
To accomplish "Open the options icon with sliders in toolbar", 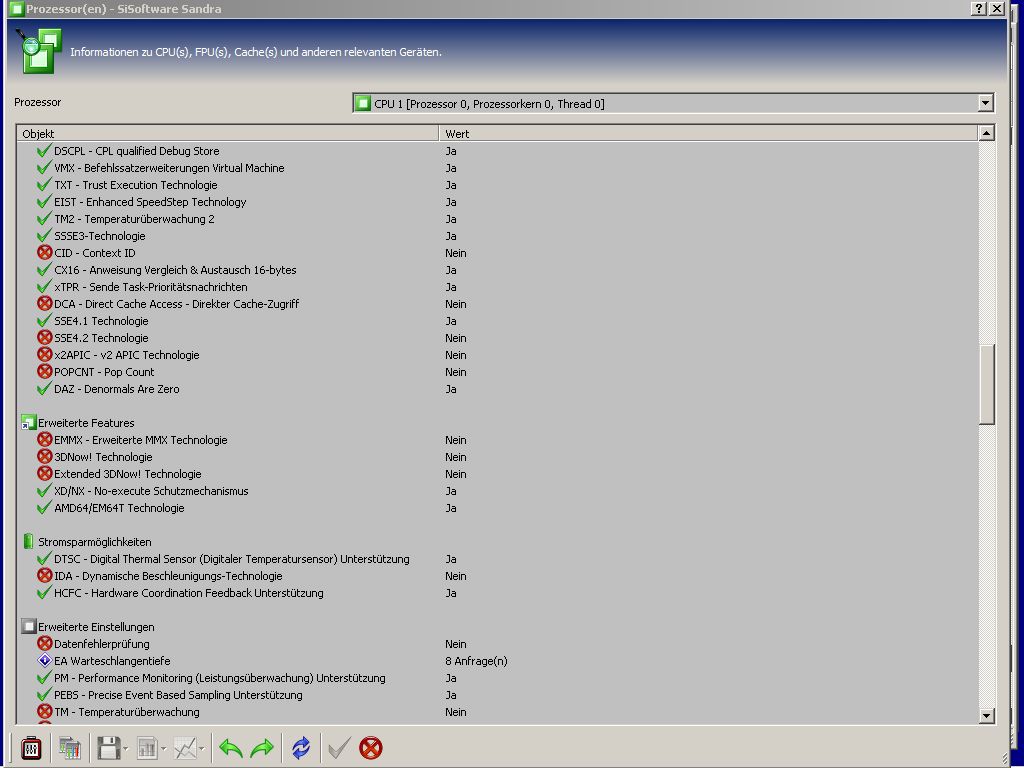I will click(x=31, y=748).
